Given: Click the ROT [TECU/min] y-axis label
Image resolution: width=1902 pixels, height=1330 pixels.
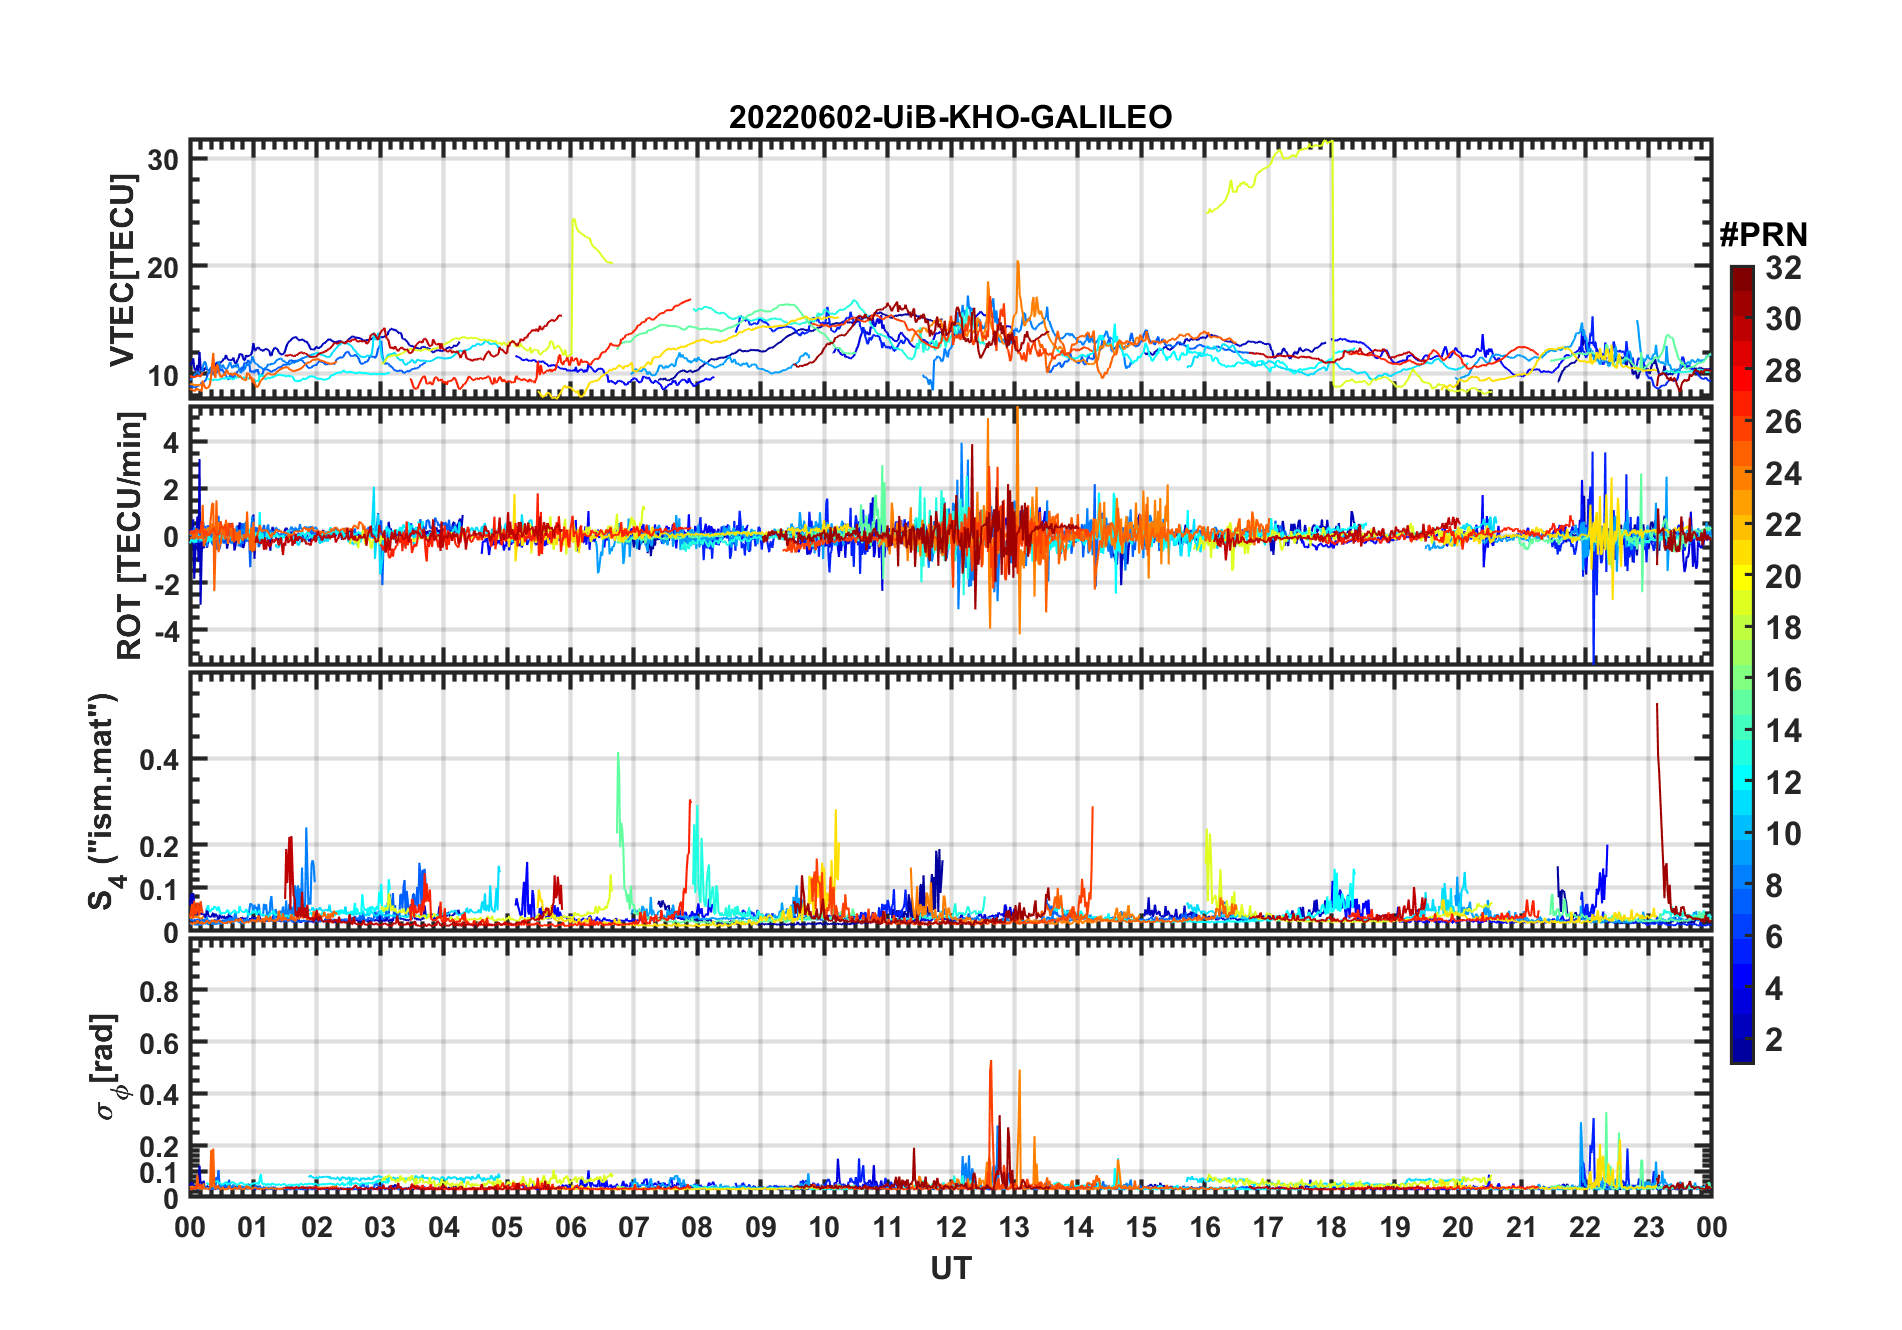Looking at the screenshot, I should 130,535.
